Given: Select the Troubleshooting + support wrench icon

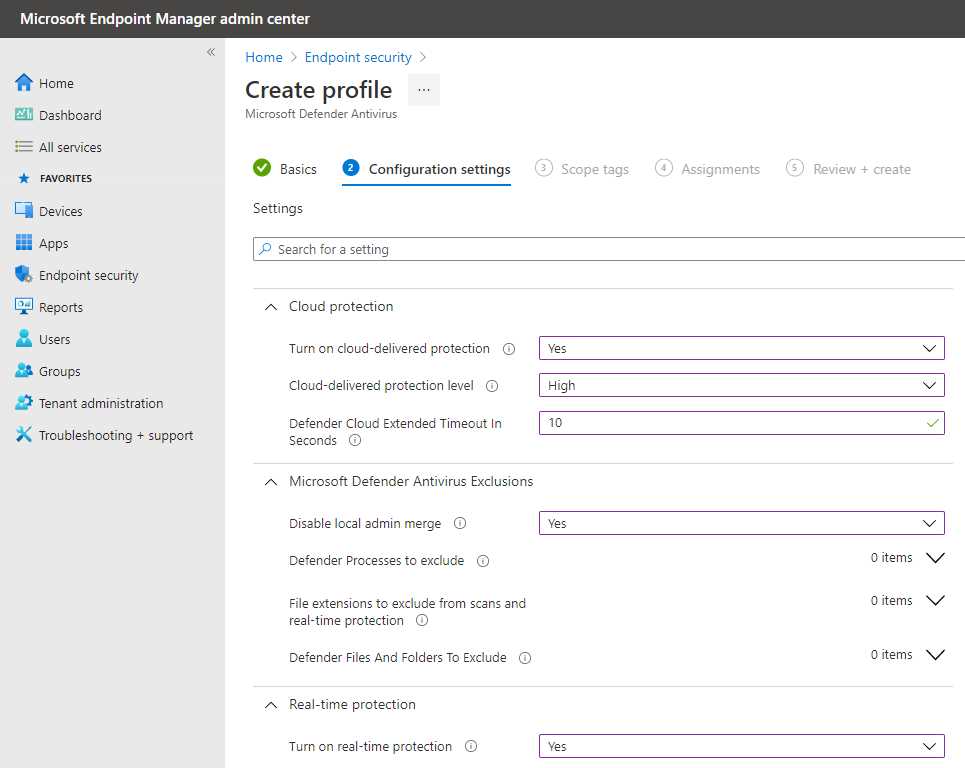Looking at the screenshot, I should tap(22, 435).
